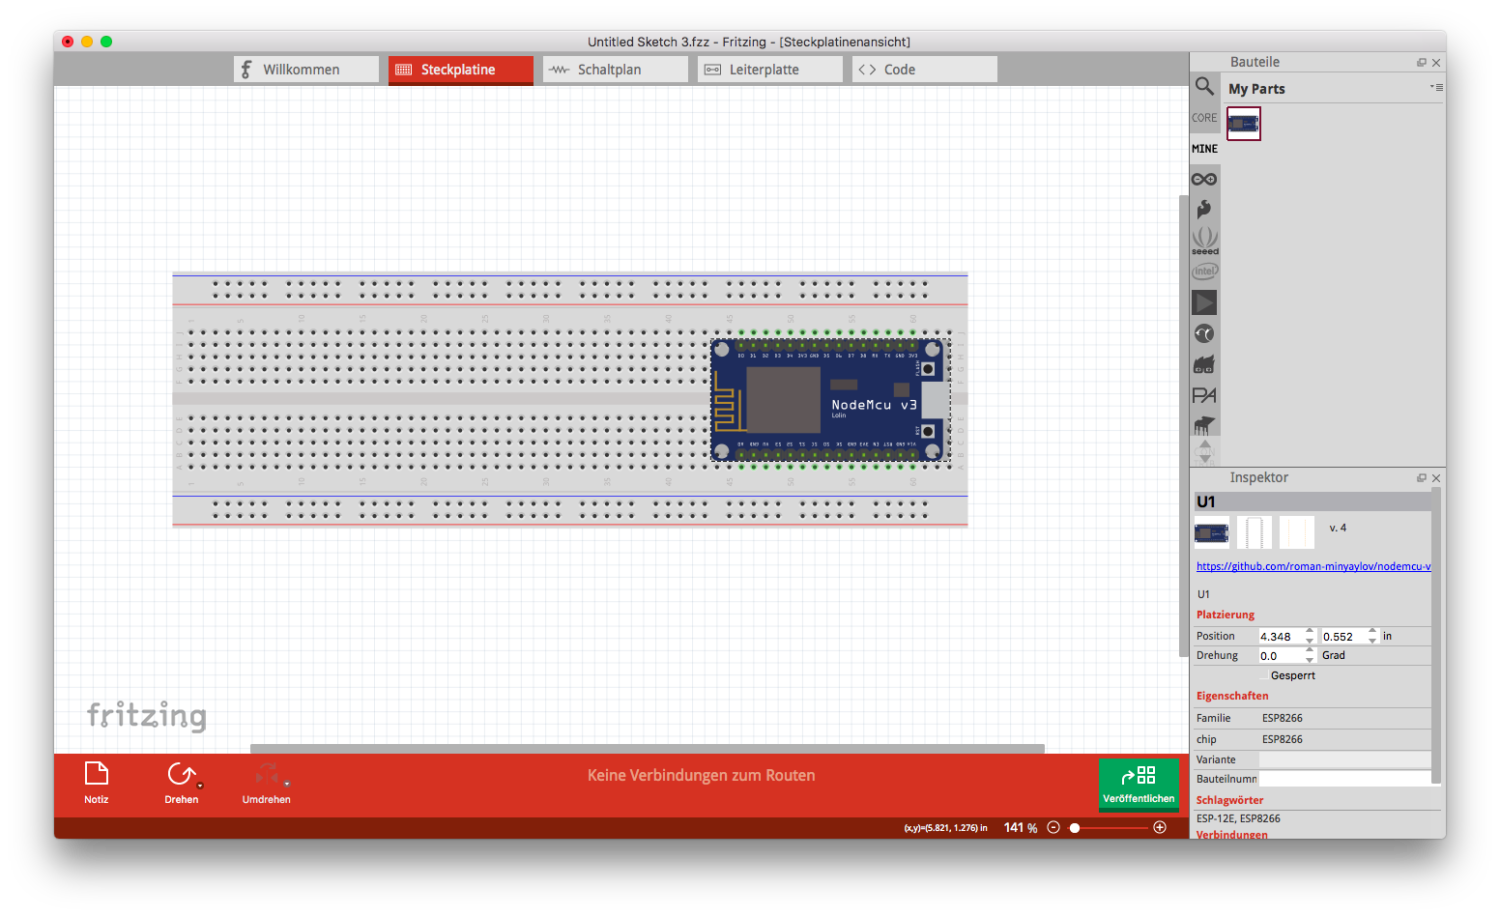
Task: Select the MINE parts bin label
Action: click(x=1204, y=148)
